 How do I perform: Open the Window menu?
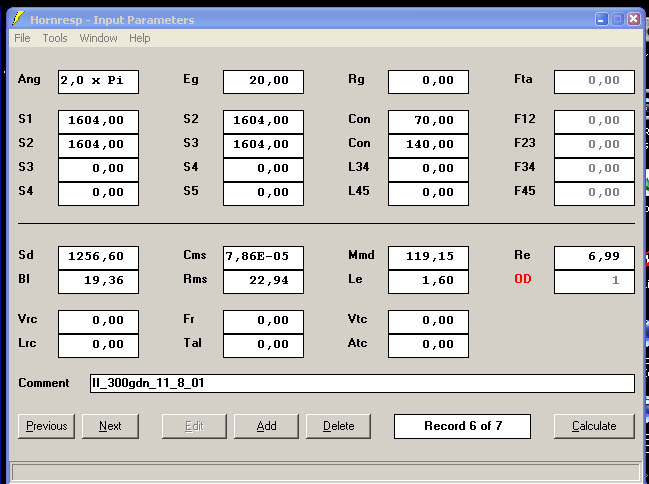pos(98,38)
